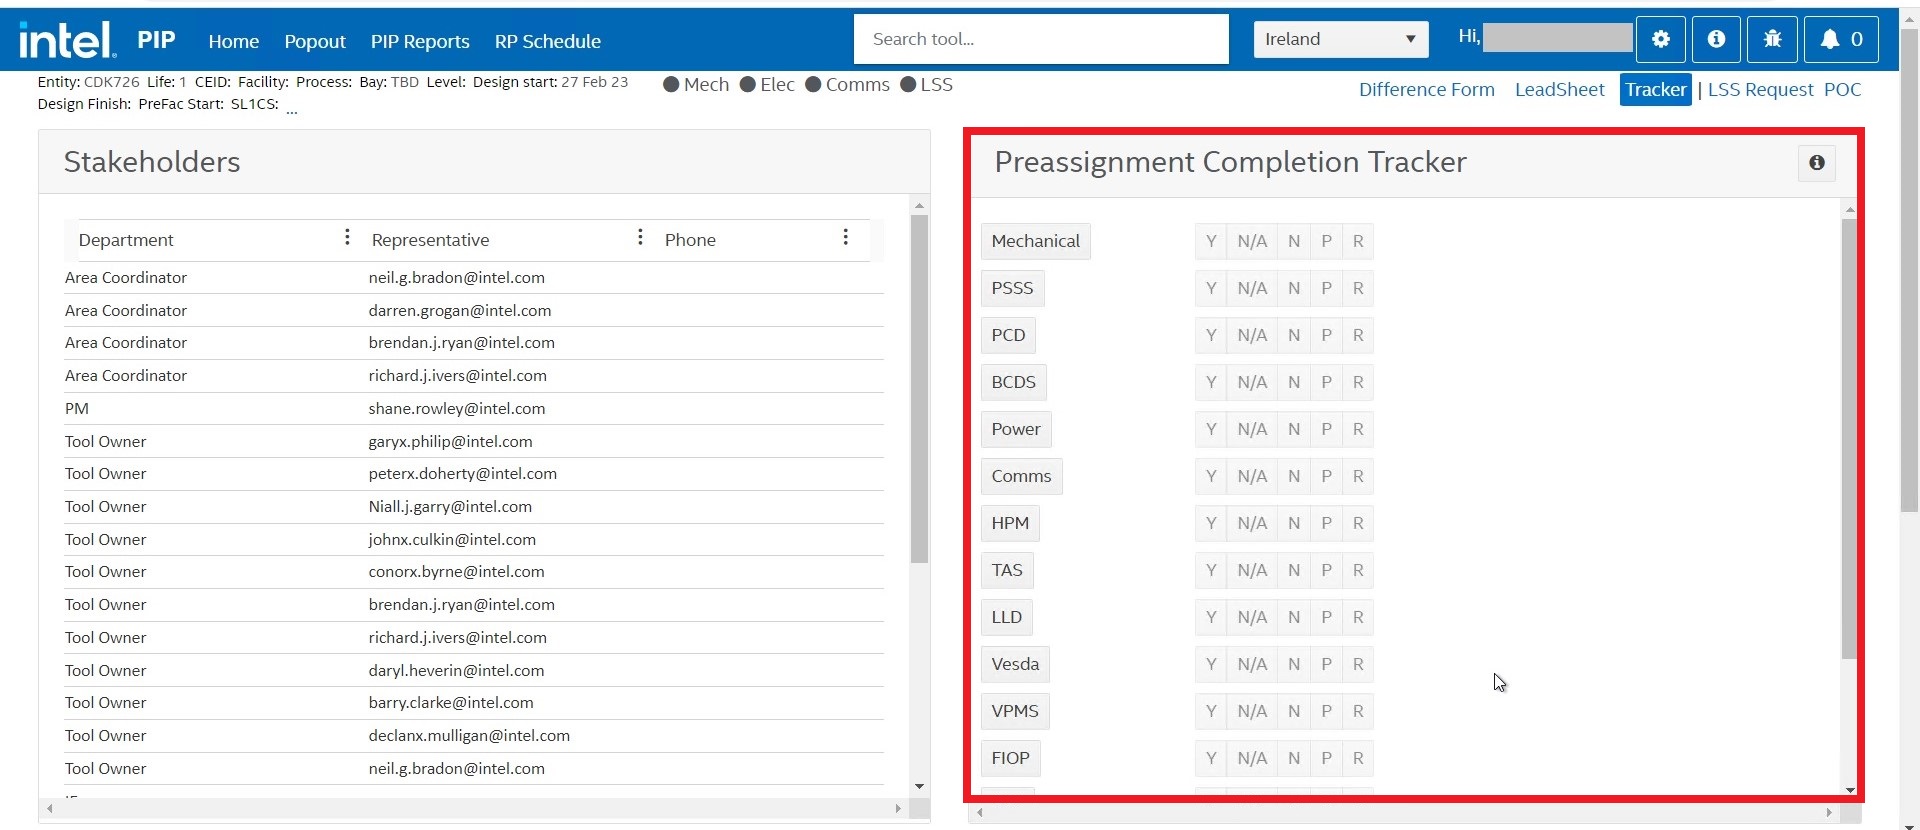Open Representative column three-dot menu
Viewport: 1920px width, 830px height.
(640, 237)
